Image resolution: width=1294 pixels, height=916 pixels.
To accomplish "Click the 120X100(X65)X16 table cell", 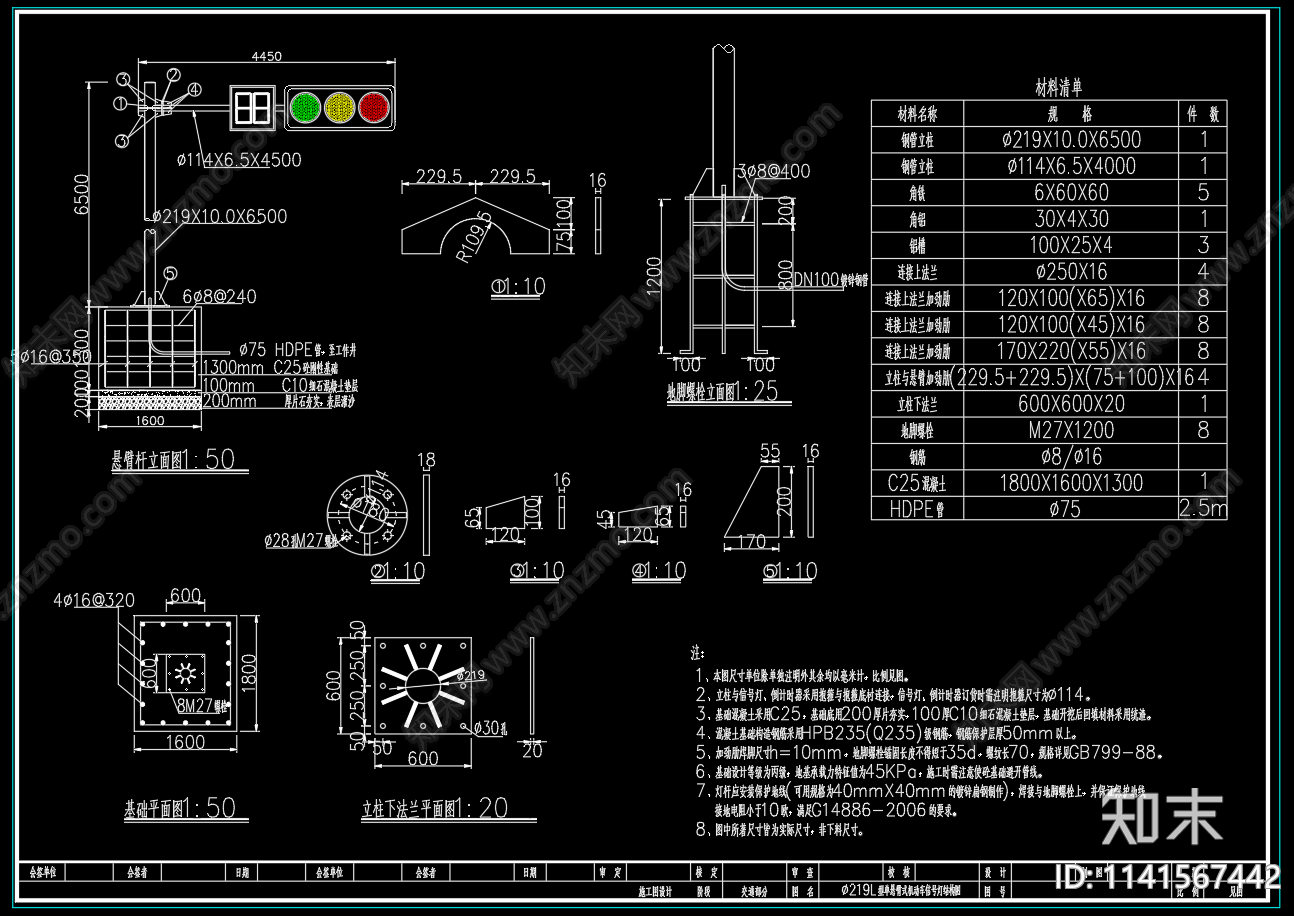I will (x=1072, y=298).
